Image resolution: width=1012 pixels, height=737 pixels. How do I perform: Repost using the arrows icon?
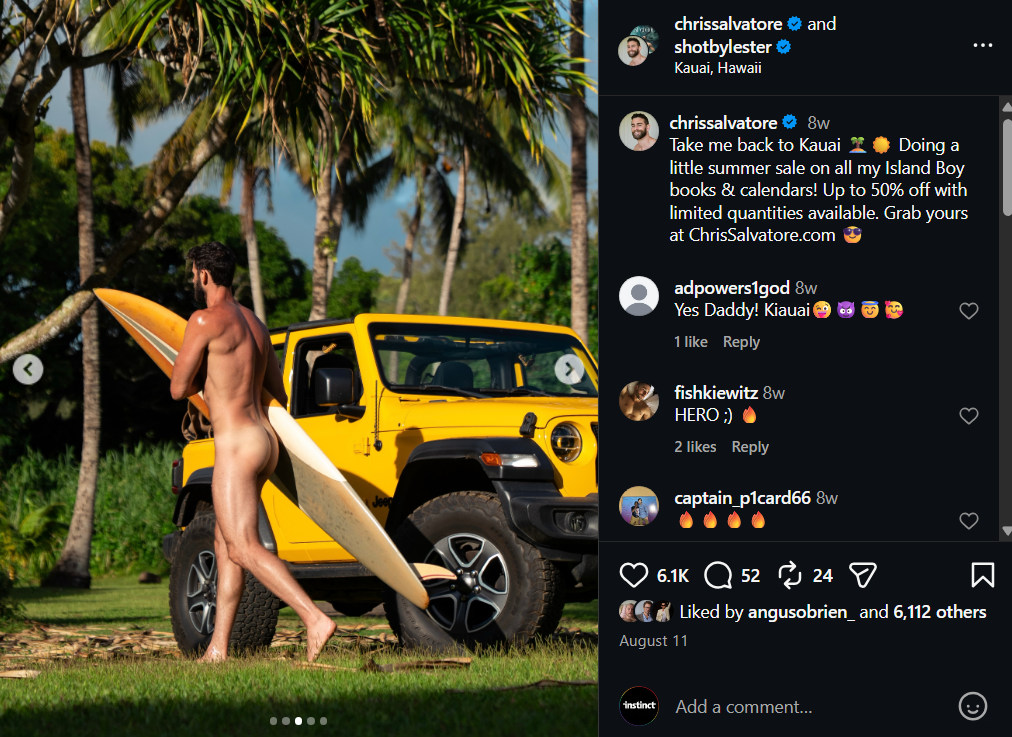point(789,575)
